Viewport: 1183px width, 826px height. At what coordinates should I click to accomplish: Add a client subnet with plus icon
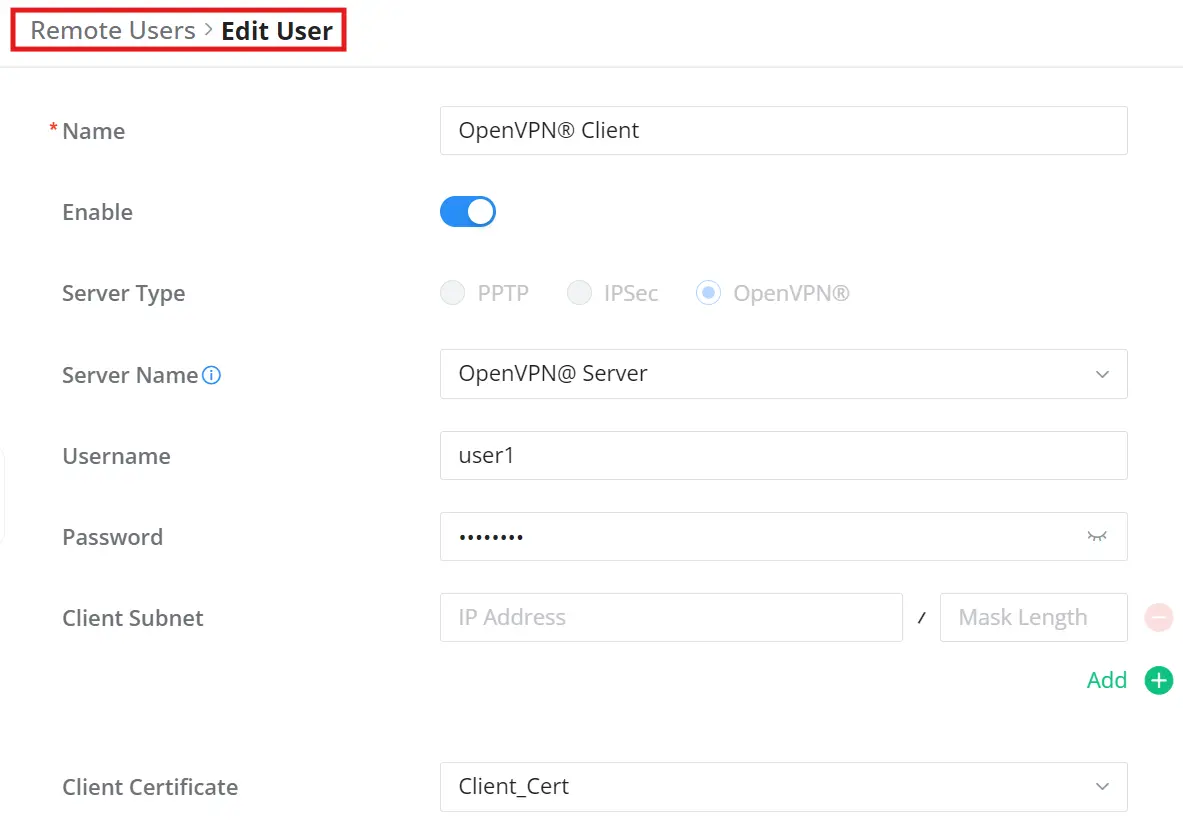tap(1158, 680)
